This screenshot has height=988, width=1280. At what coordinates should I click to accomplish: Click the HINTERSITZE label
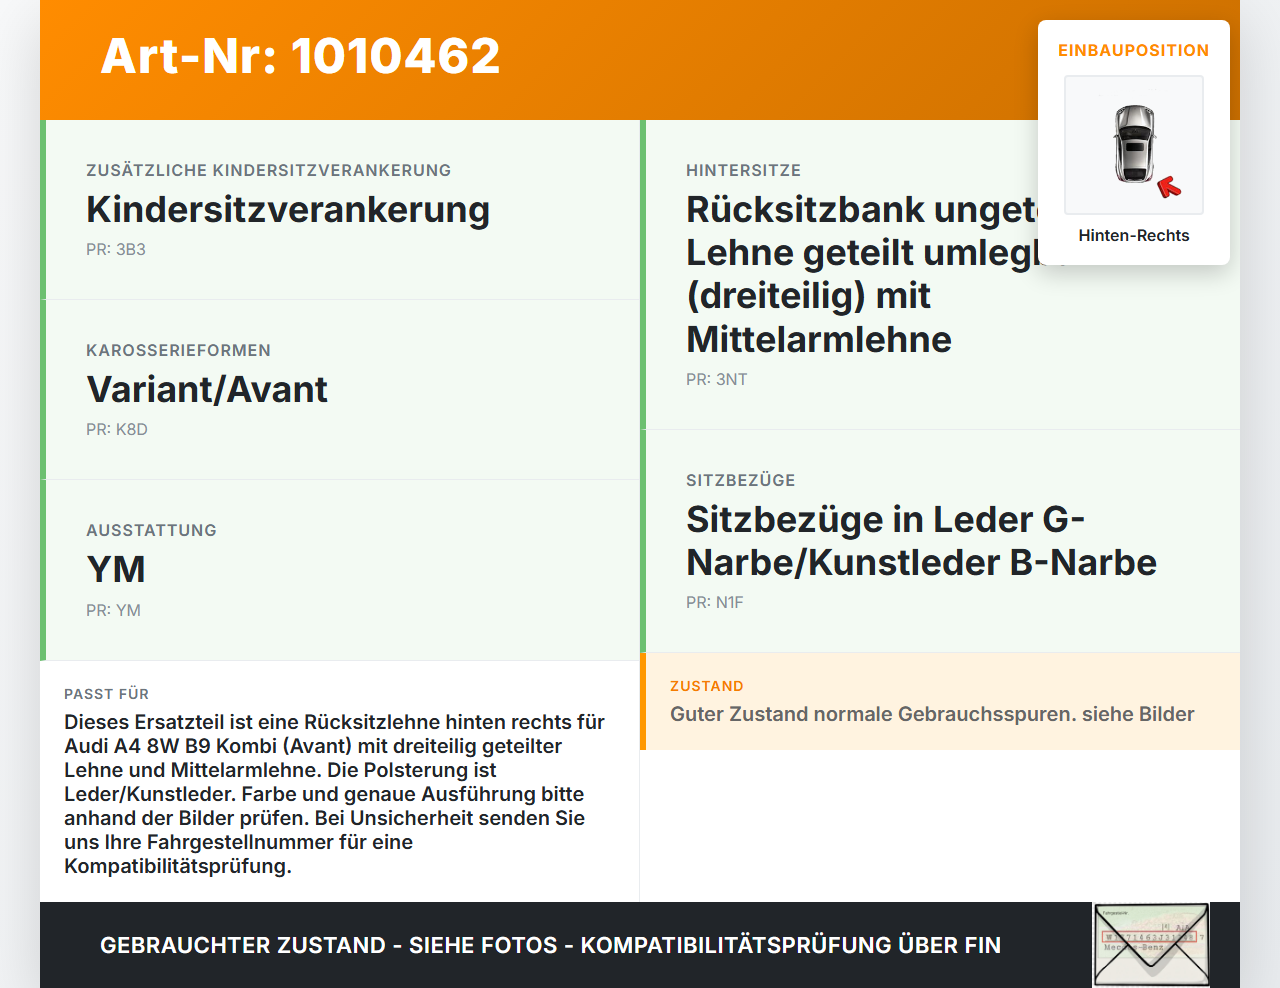[x=743, y=170]
